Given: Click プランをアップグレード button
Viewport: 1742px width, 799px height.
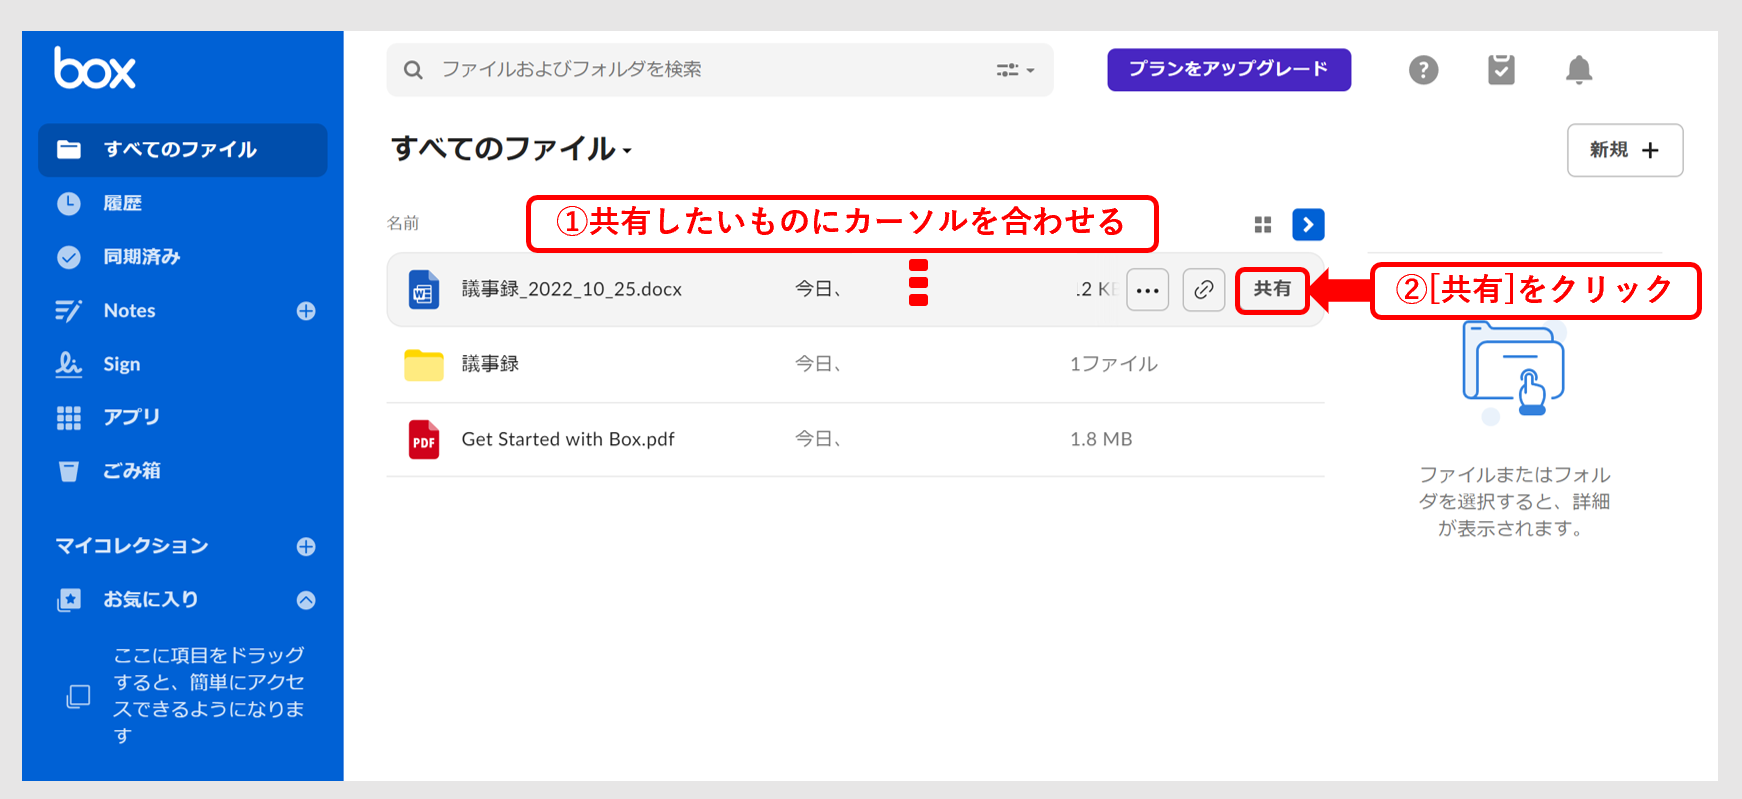Looking at the screenshot, I should coord(1229,70).
